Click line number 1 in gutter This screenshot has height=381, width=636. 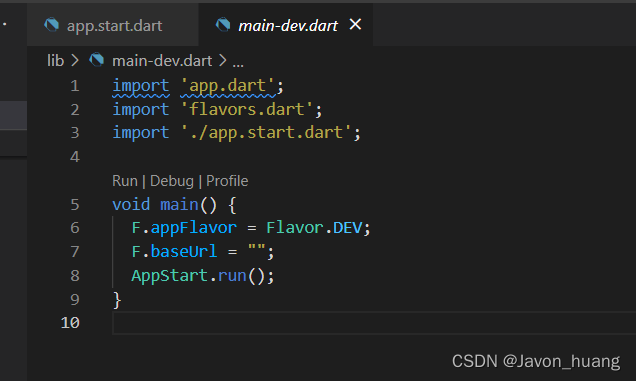[x=75, y=86]
